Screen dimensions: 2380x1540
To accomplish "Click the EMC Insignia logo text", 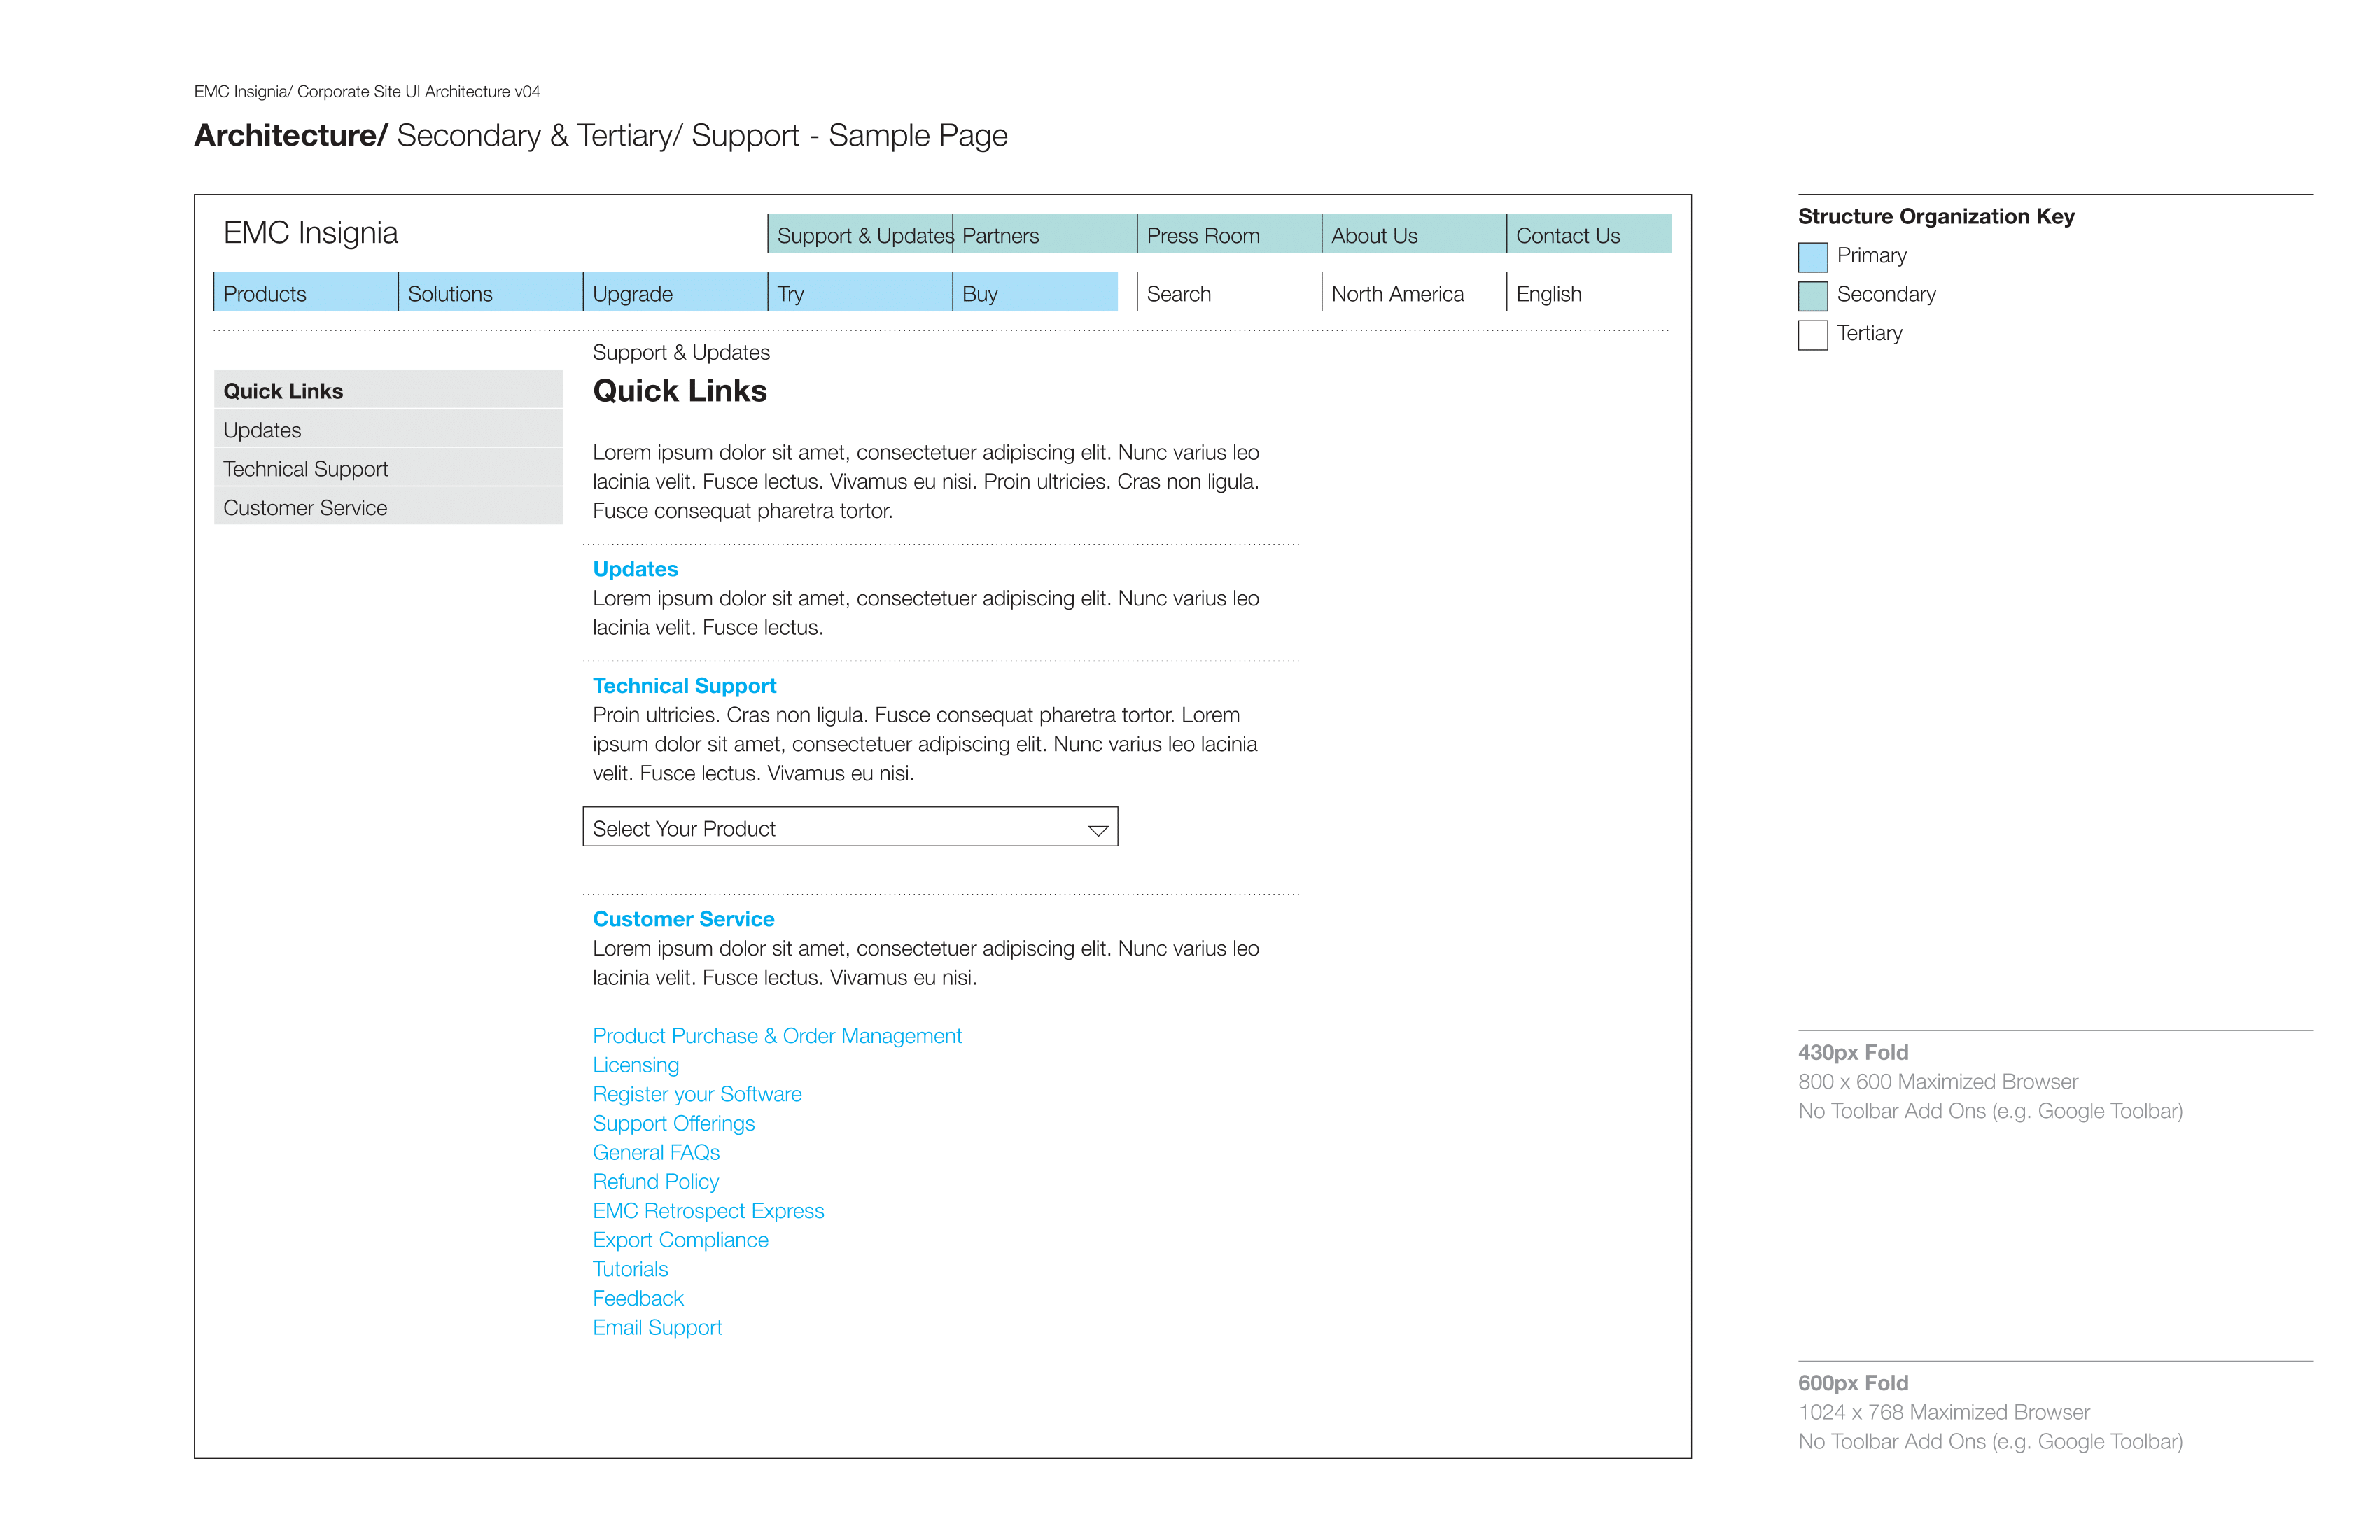I will [310, 233].
